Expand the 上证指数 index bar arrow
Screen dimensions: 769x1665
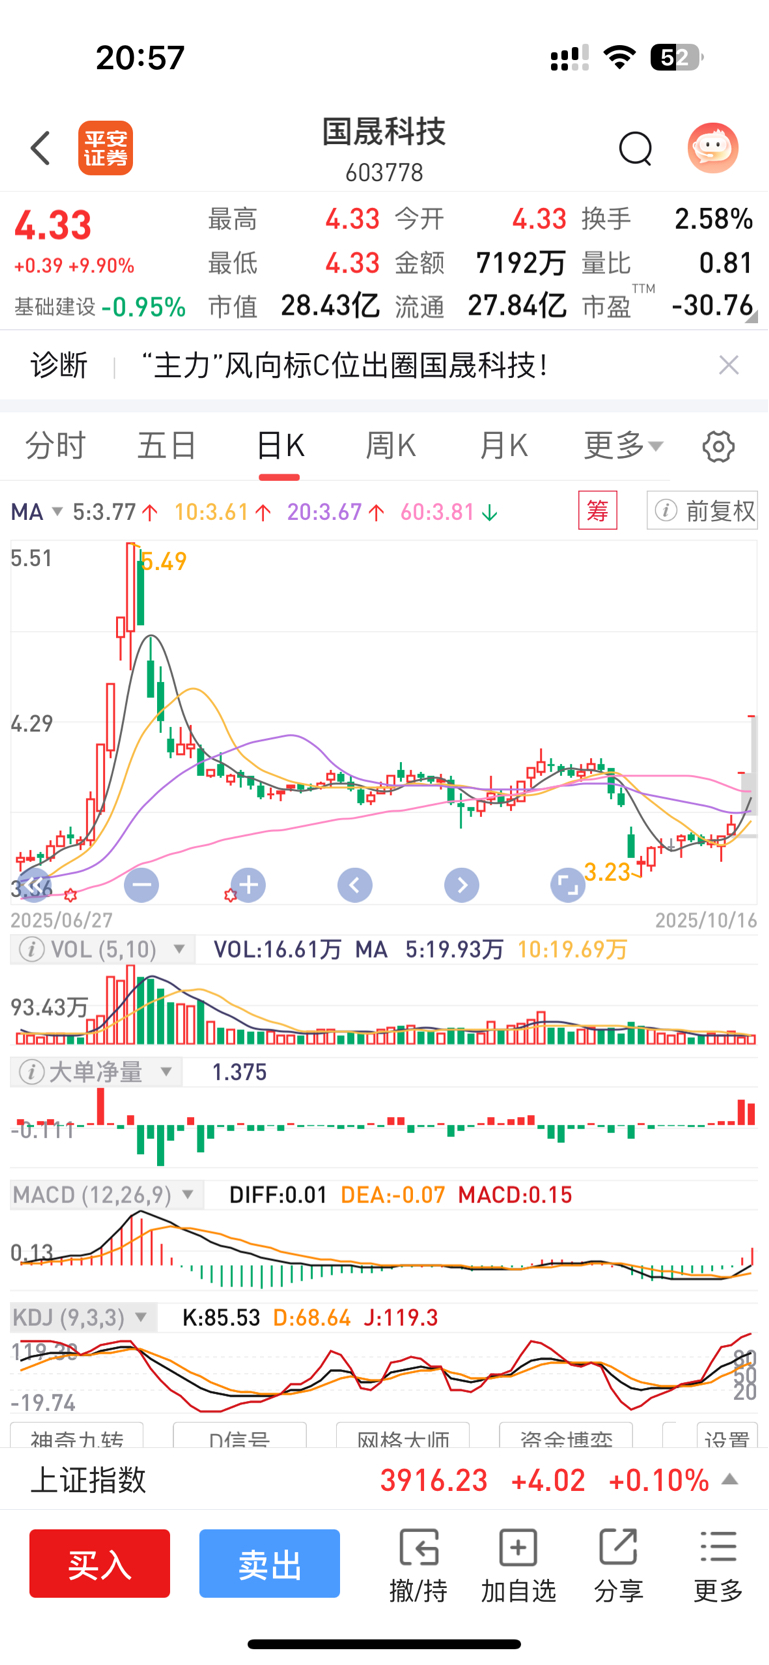coord(731,1479)
